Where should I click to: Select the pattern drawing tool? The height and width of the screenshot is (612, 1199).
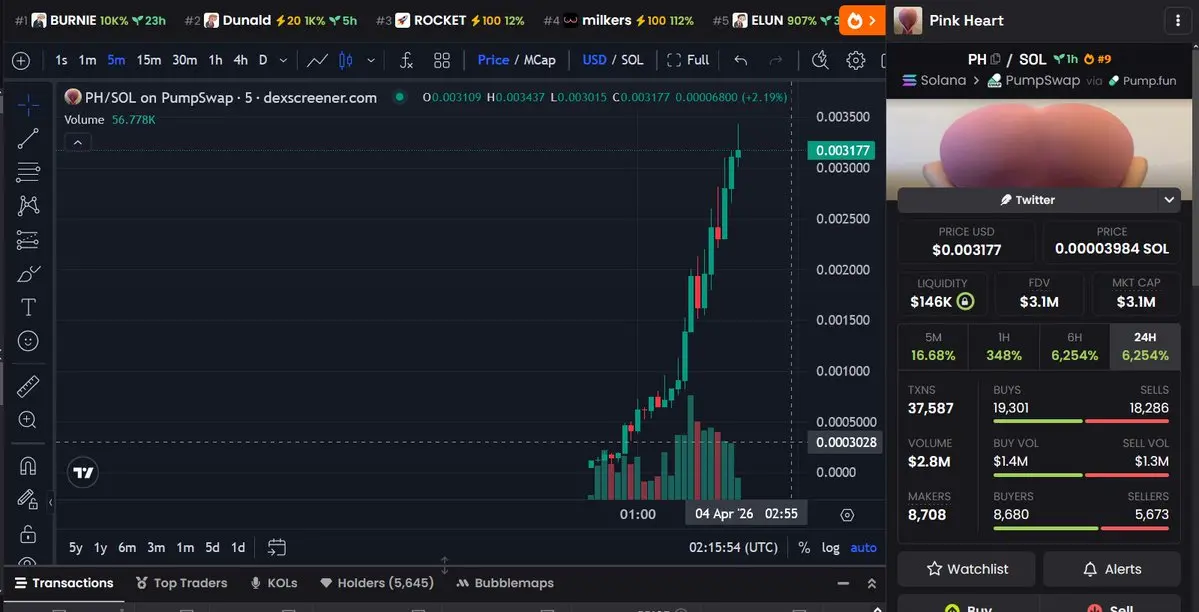[28, 205]
